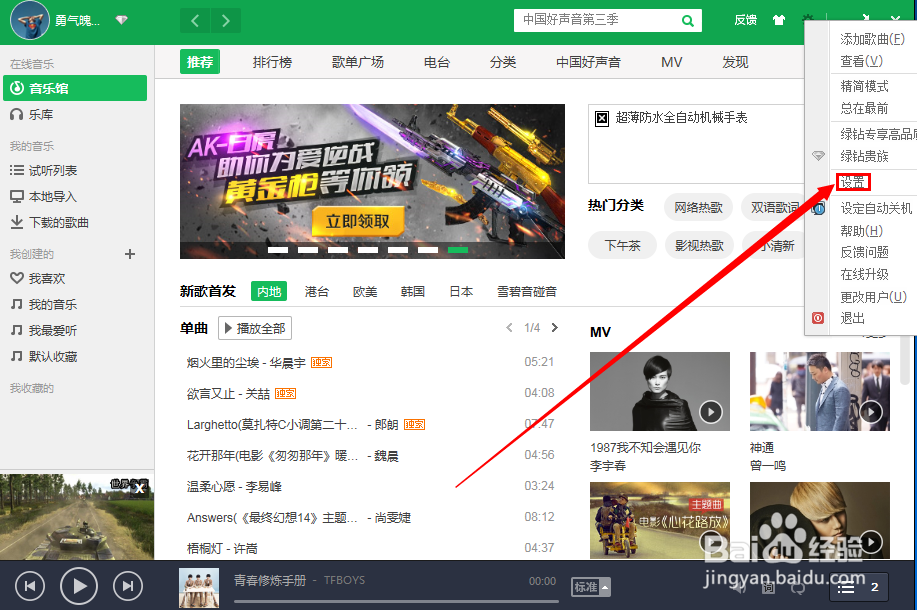Select the 日本 new songs tab
This screenshot has width=917, height=610.
pyautogui.click(x=461, y=291)
